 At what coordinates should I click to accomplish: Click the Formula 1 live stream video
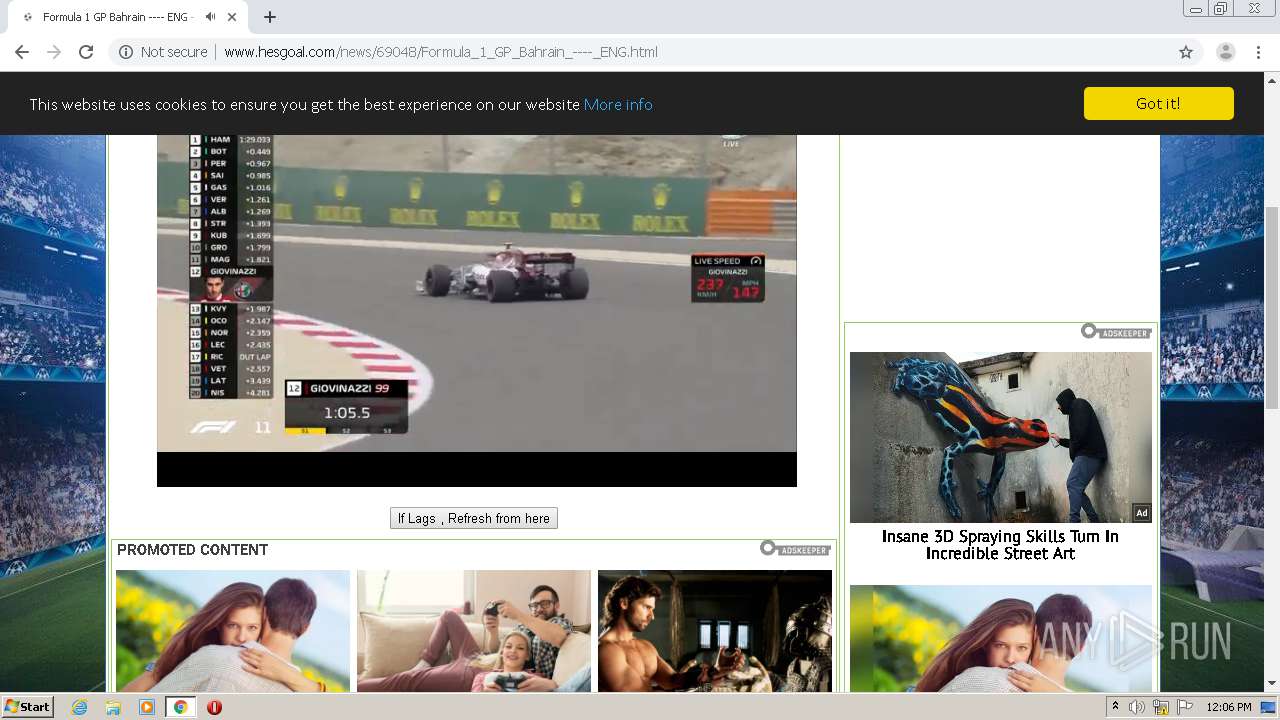(477, 310)
